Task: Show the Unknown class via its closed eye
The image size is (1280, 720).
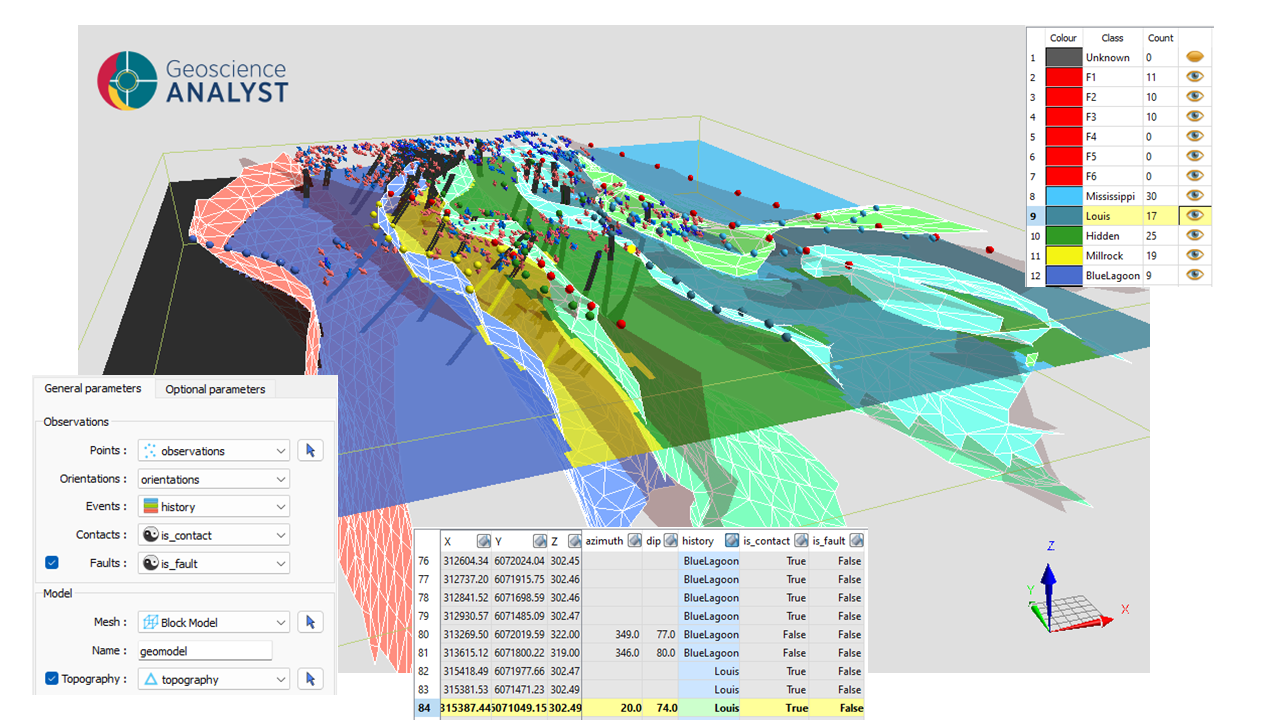Action: (1194, 57)
